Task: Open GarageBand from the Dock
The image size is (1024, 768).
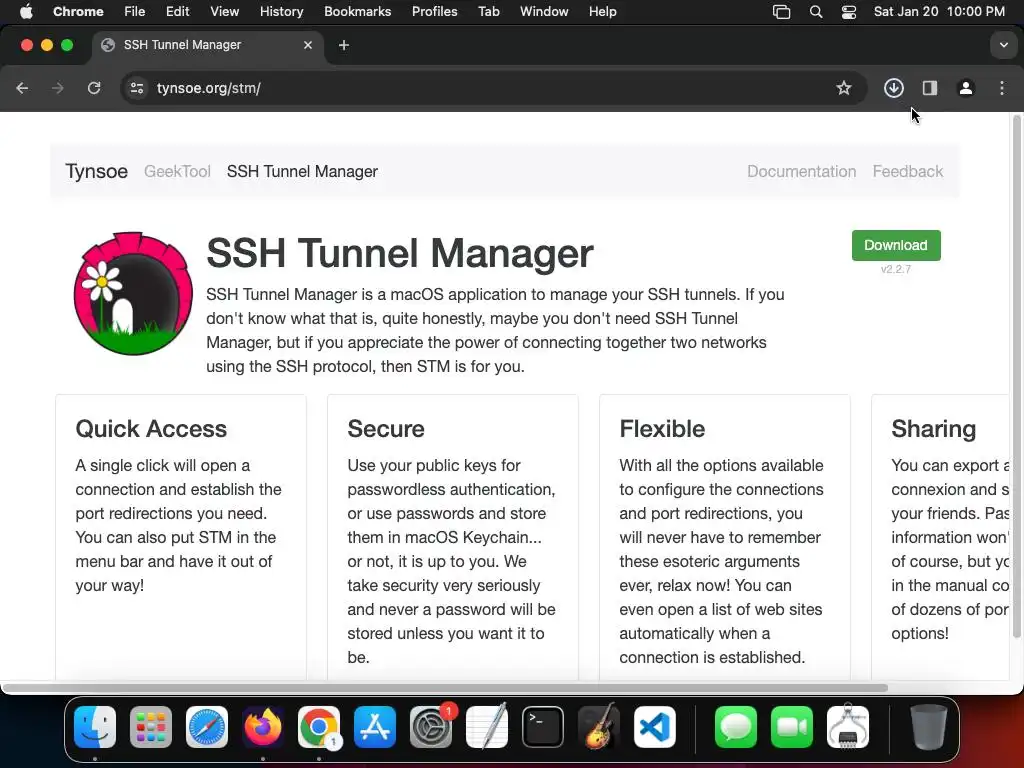Action: 599,726
